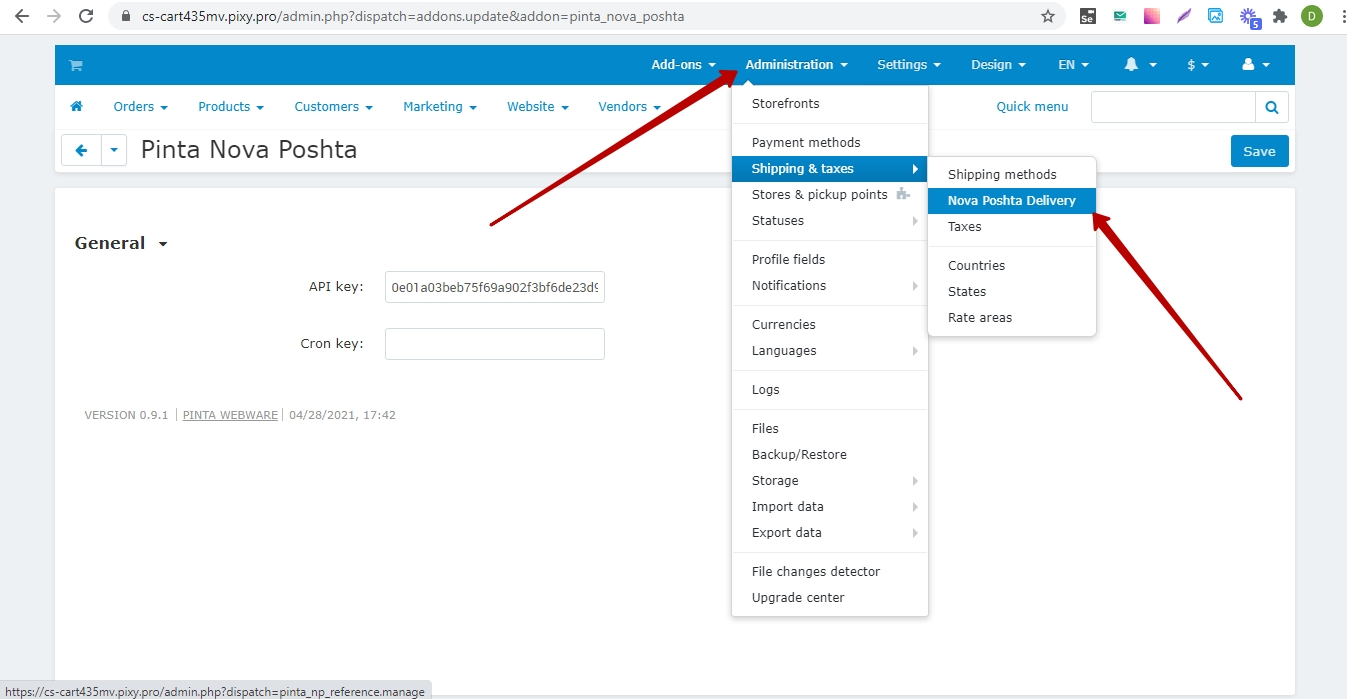The height and width of the screenshot is (699, 1347).
Task: Expand the Orders menu
Action: (x=140, y=106)
